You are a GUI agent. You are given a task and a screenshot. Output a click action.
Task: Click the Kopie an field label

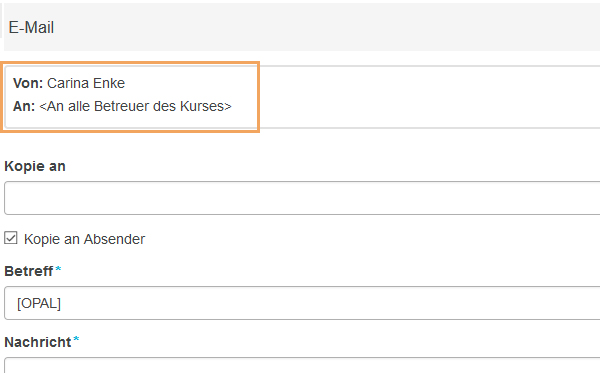pyautogui.click(x=35, y=166)
